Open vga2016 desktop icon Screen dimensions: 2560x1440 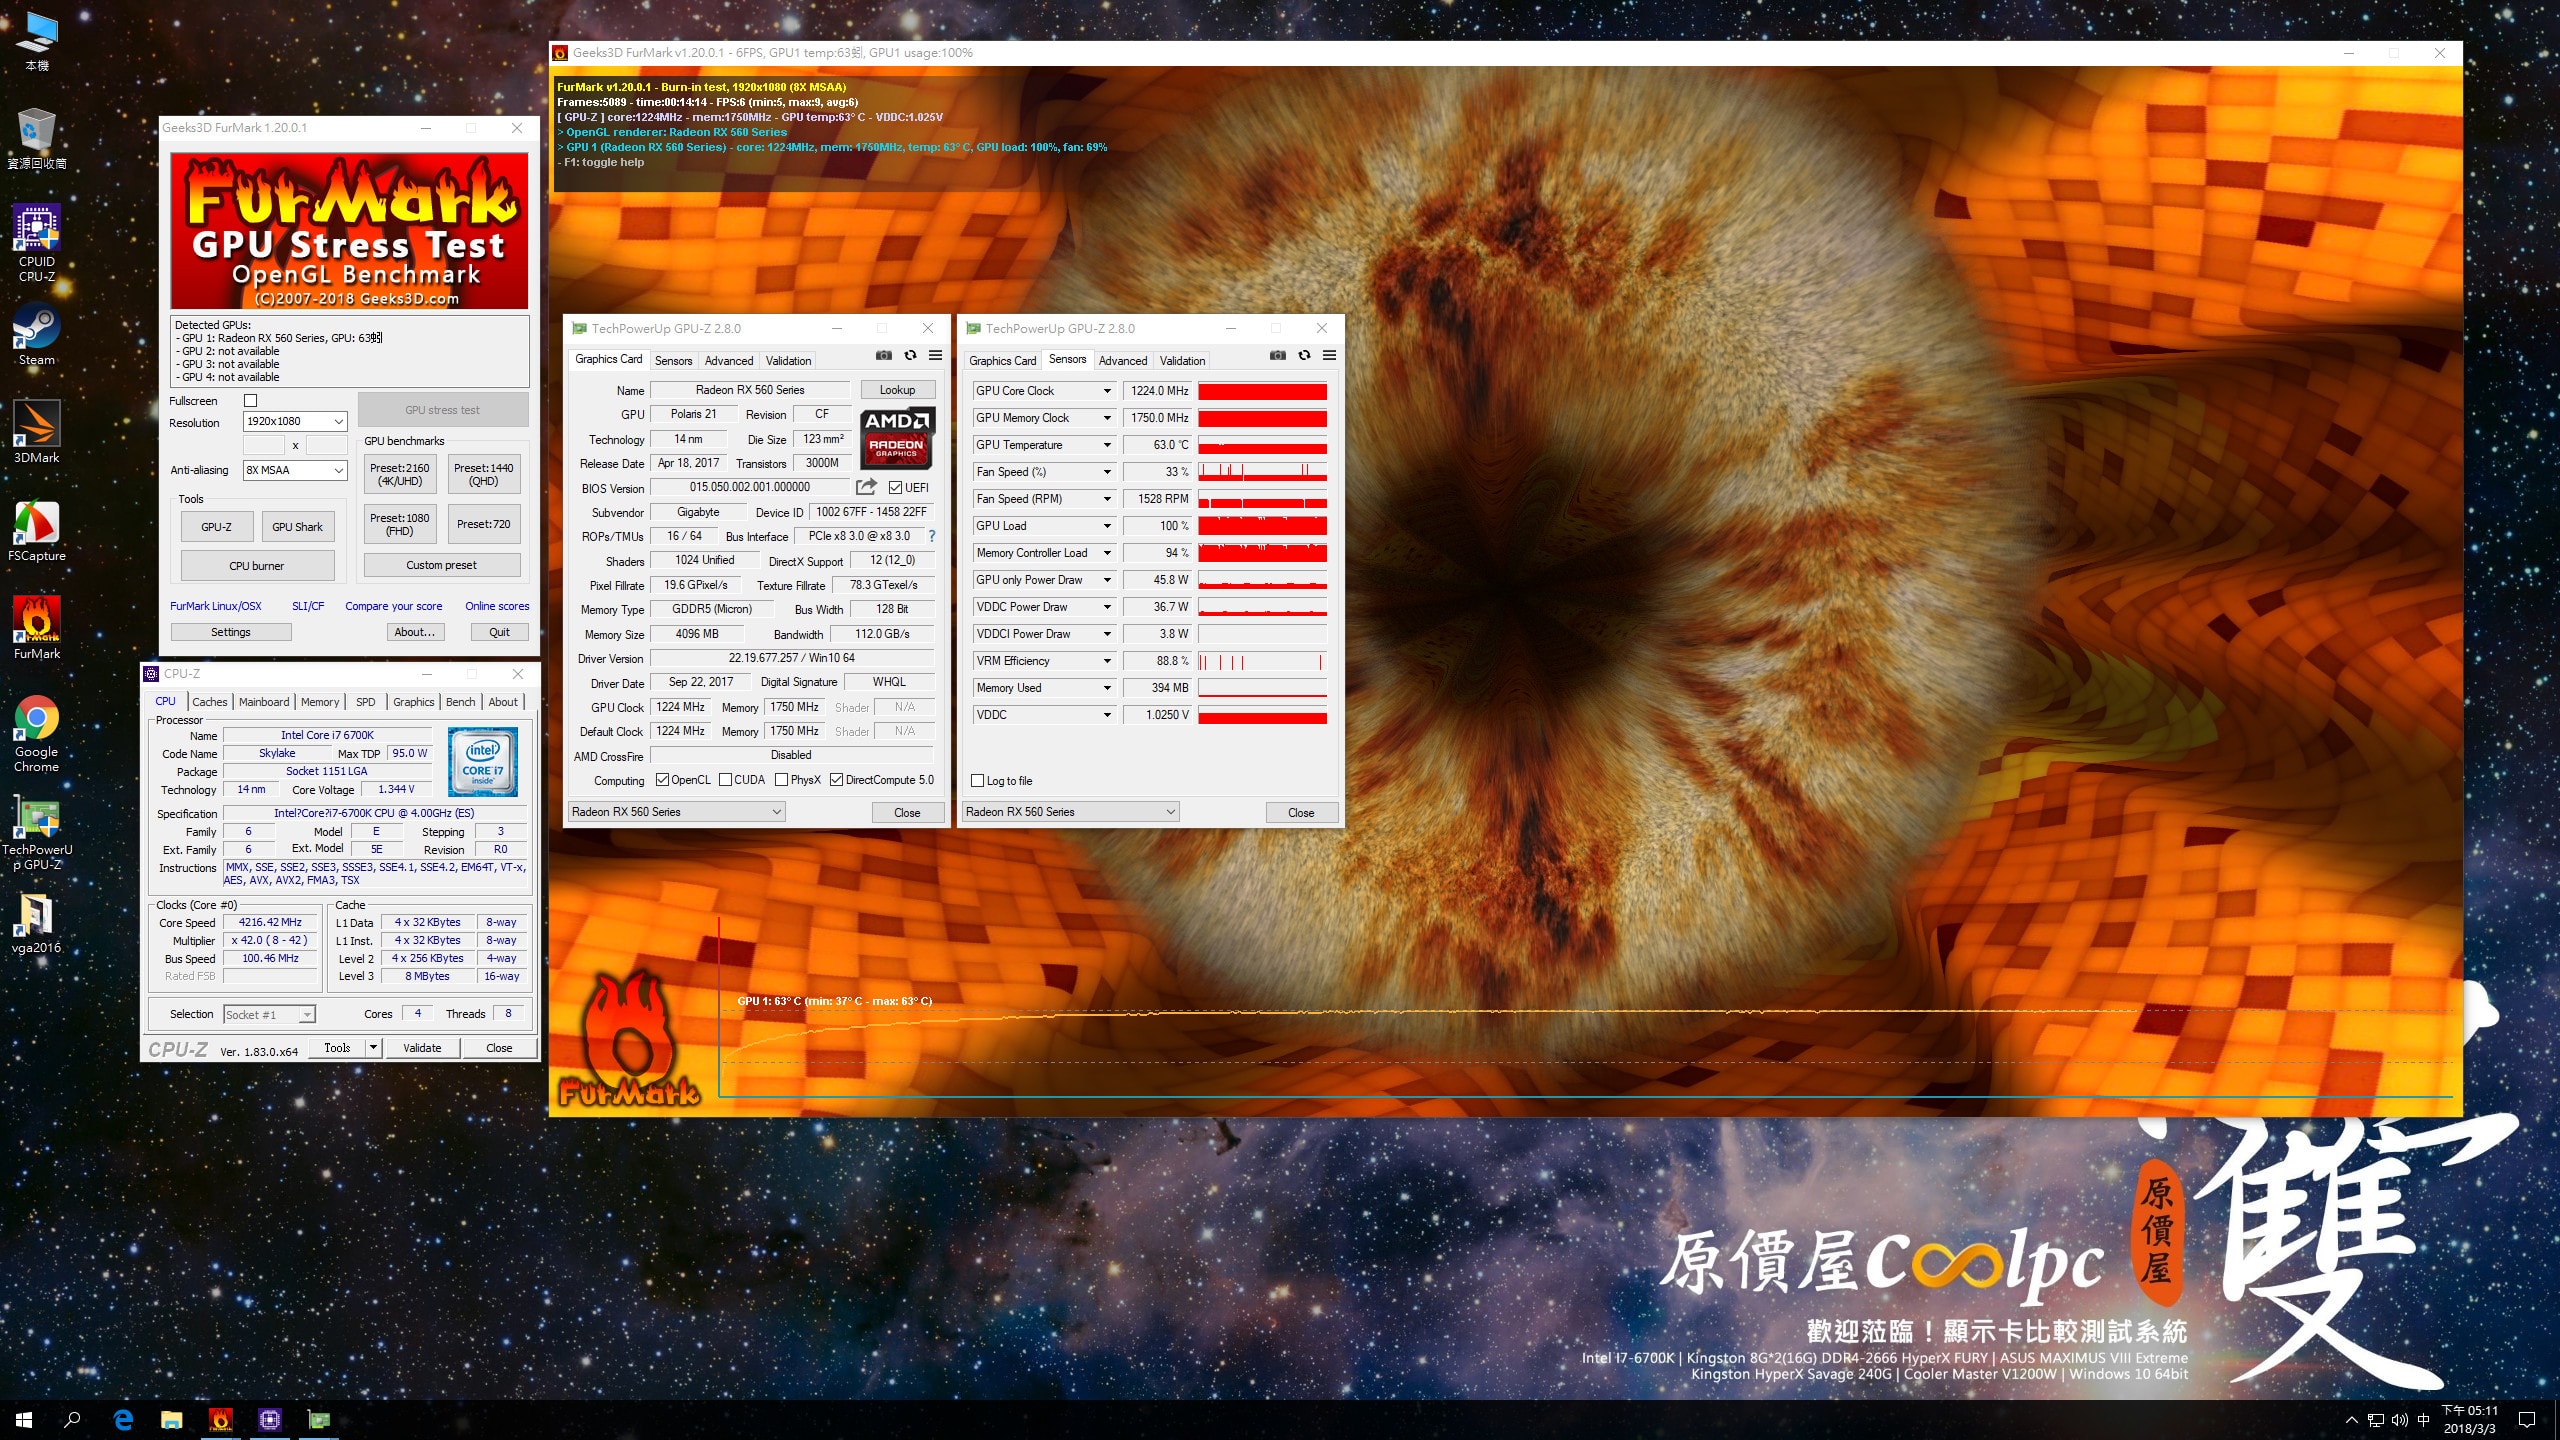pos(37,923)
